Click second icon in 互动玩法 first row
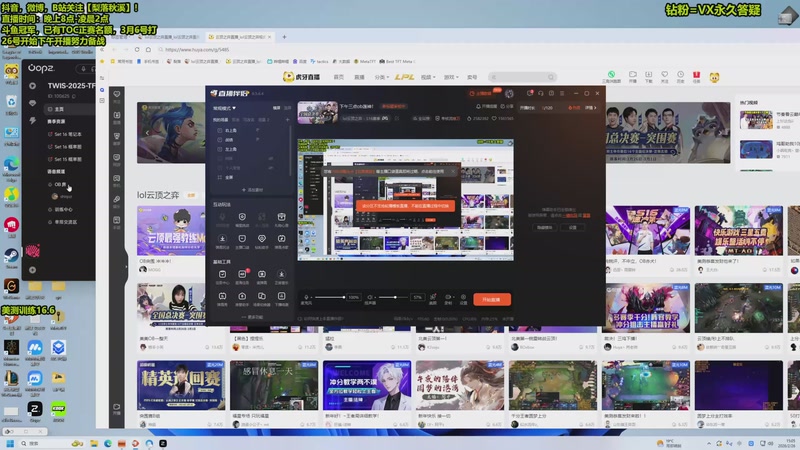 242,217
